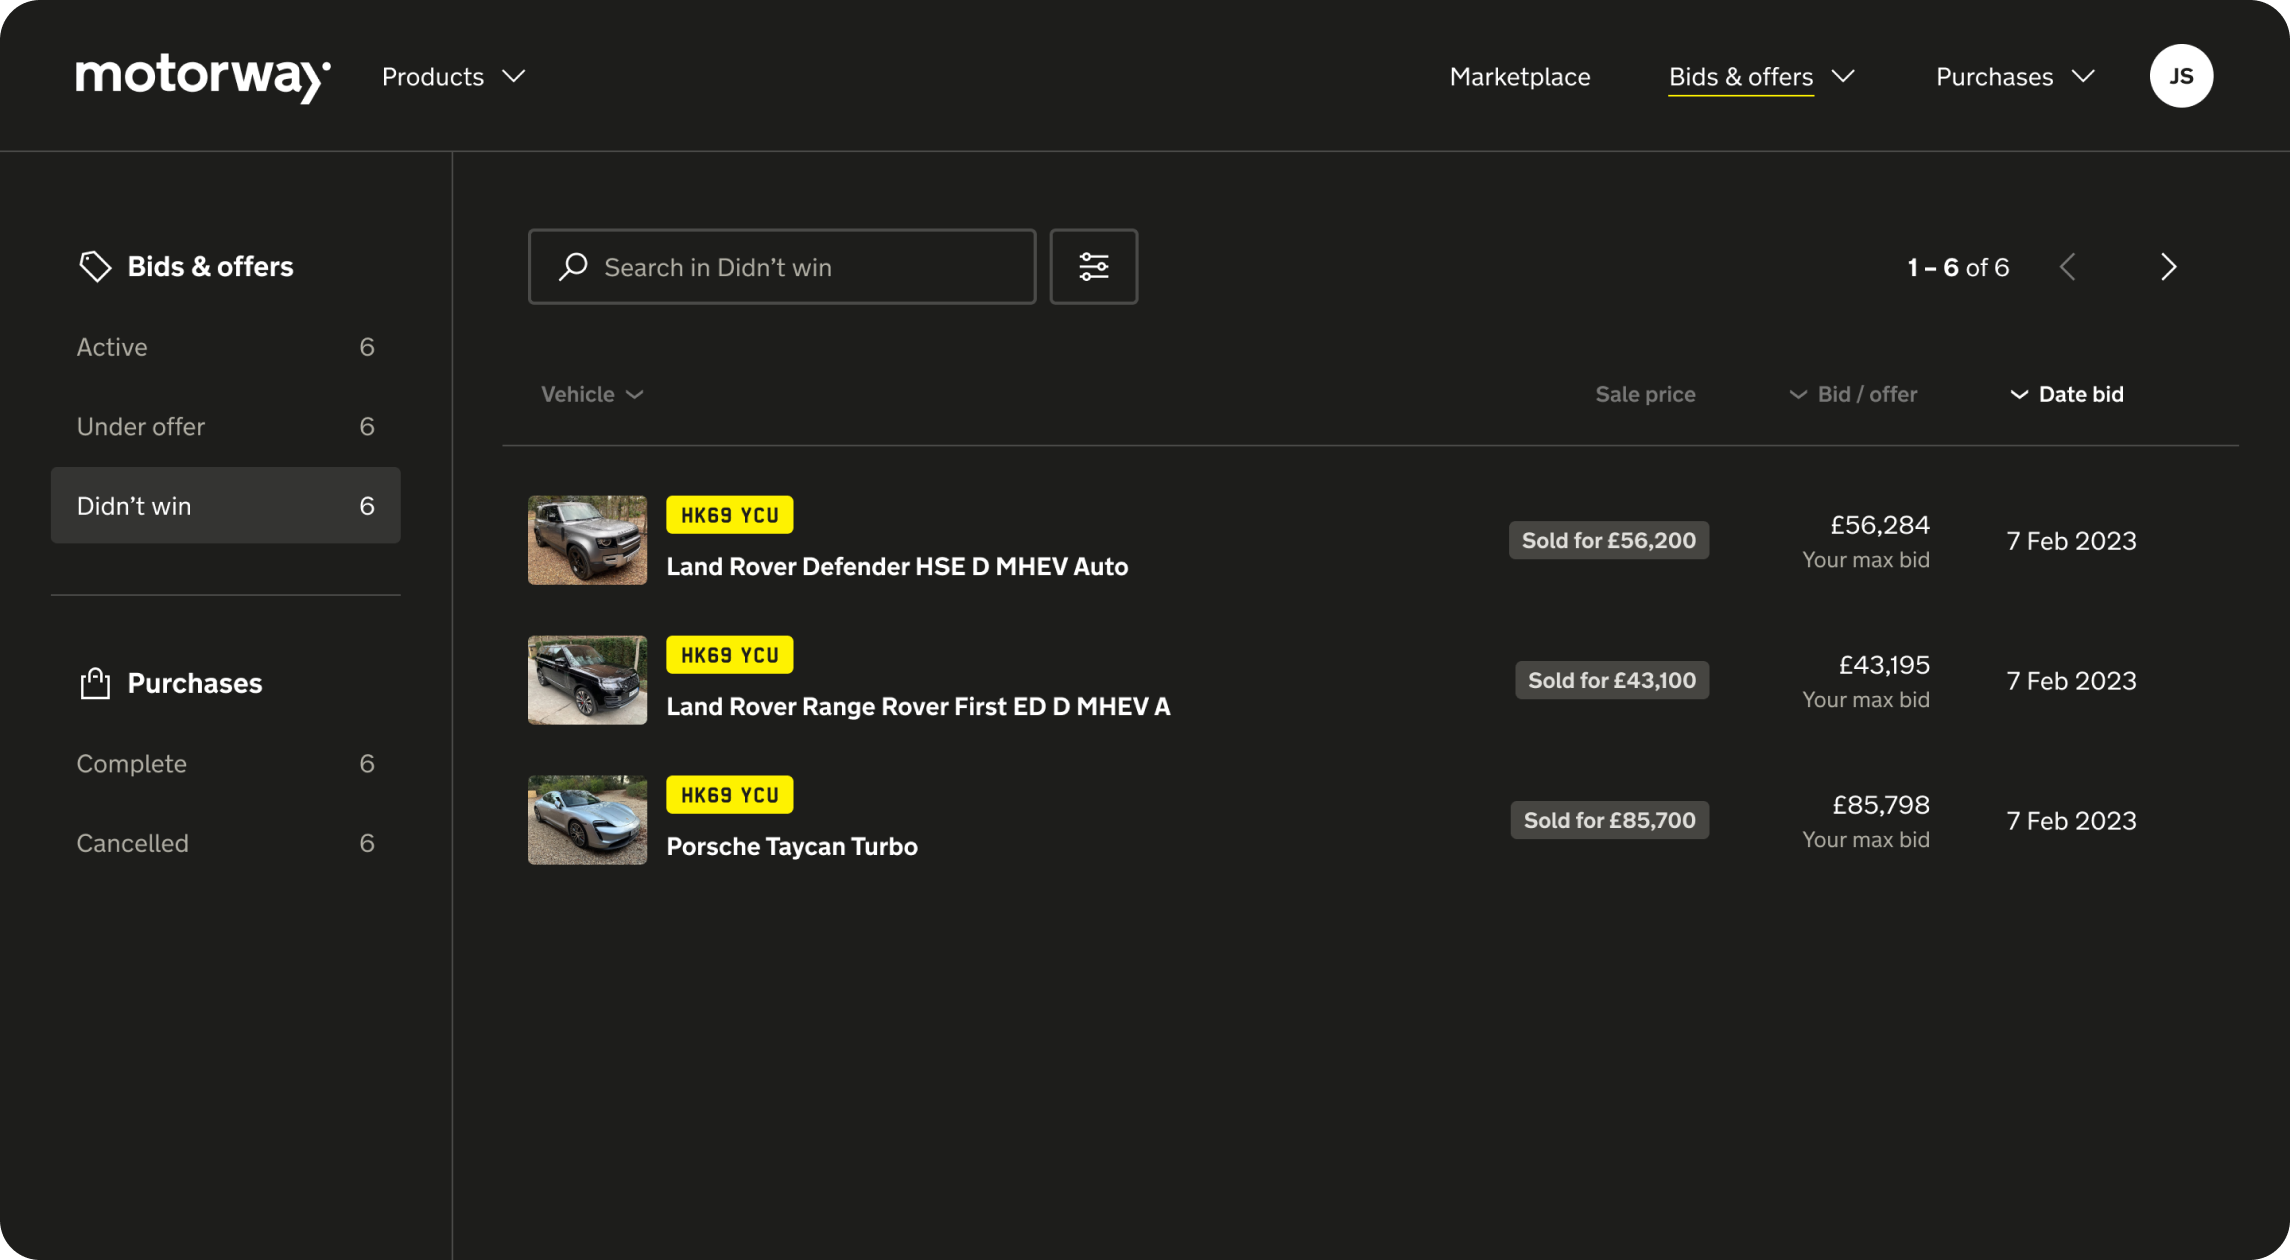Open Porsche Taycan thumbnail image
2290x1260 pixels.
tap(587, 820)
